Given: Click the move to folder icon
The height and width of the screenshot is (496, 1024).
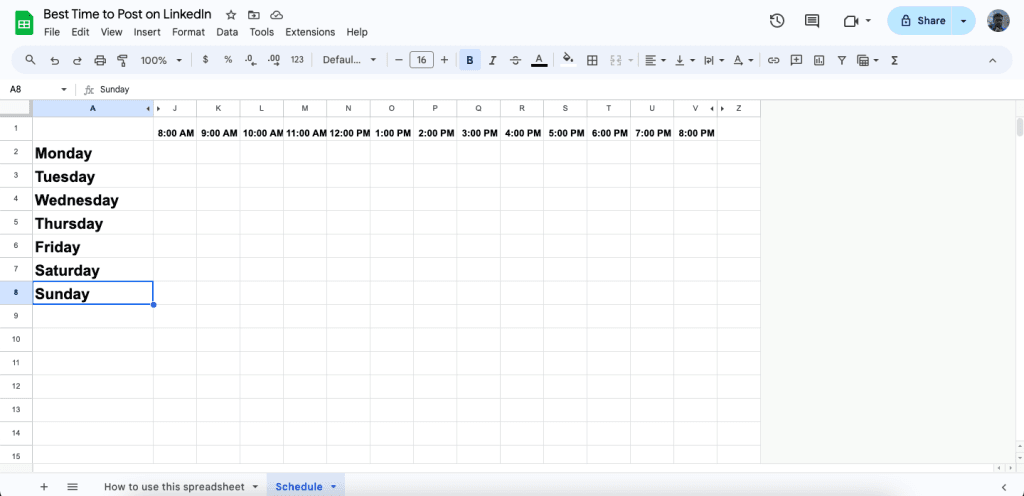Looking at the screenshot, I should [x=253, y=15].
